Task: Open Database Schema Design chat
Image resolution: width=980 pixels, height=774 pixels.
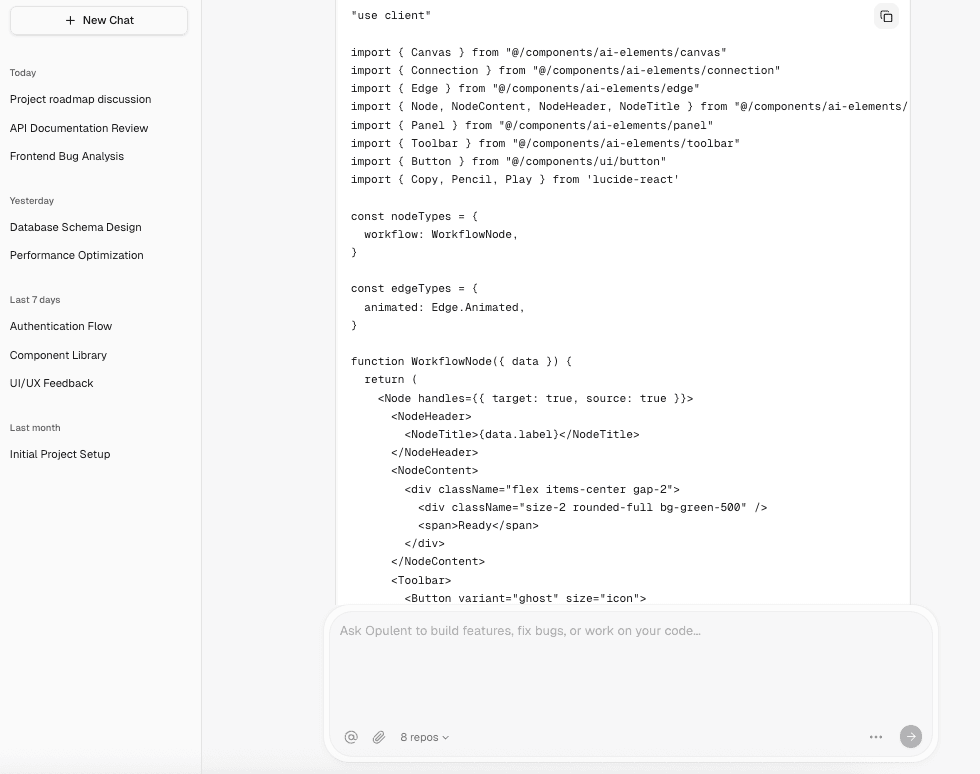Action: click(76, 227)
